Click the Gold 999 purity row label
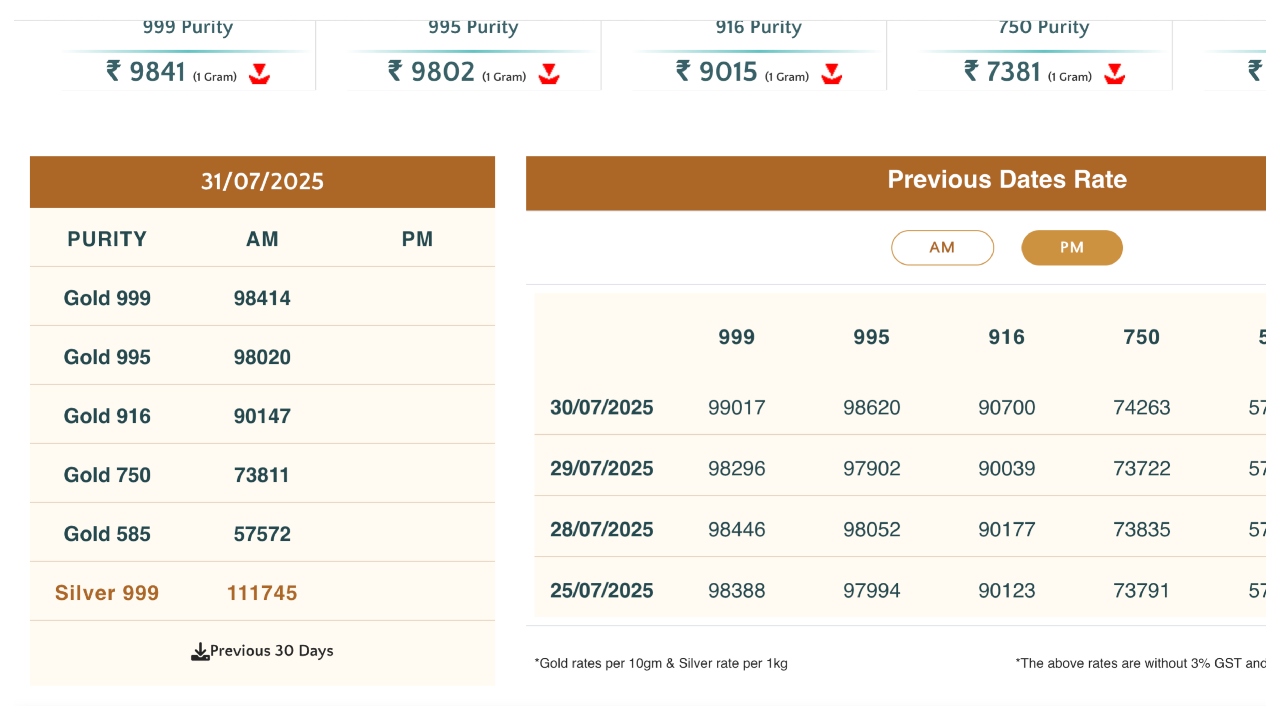Image resolution: width=1280 pixels, height=720 pixels. coord(107,298)
